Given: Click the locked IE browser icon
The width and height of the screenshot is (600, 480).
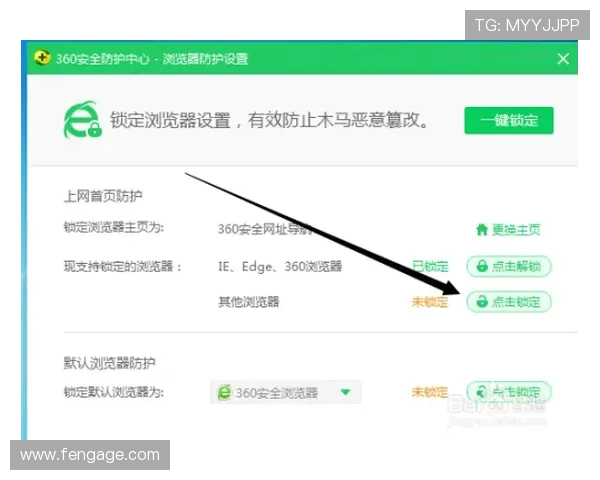Looking at the screenshot, I should click(x=82, y=119).
